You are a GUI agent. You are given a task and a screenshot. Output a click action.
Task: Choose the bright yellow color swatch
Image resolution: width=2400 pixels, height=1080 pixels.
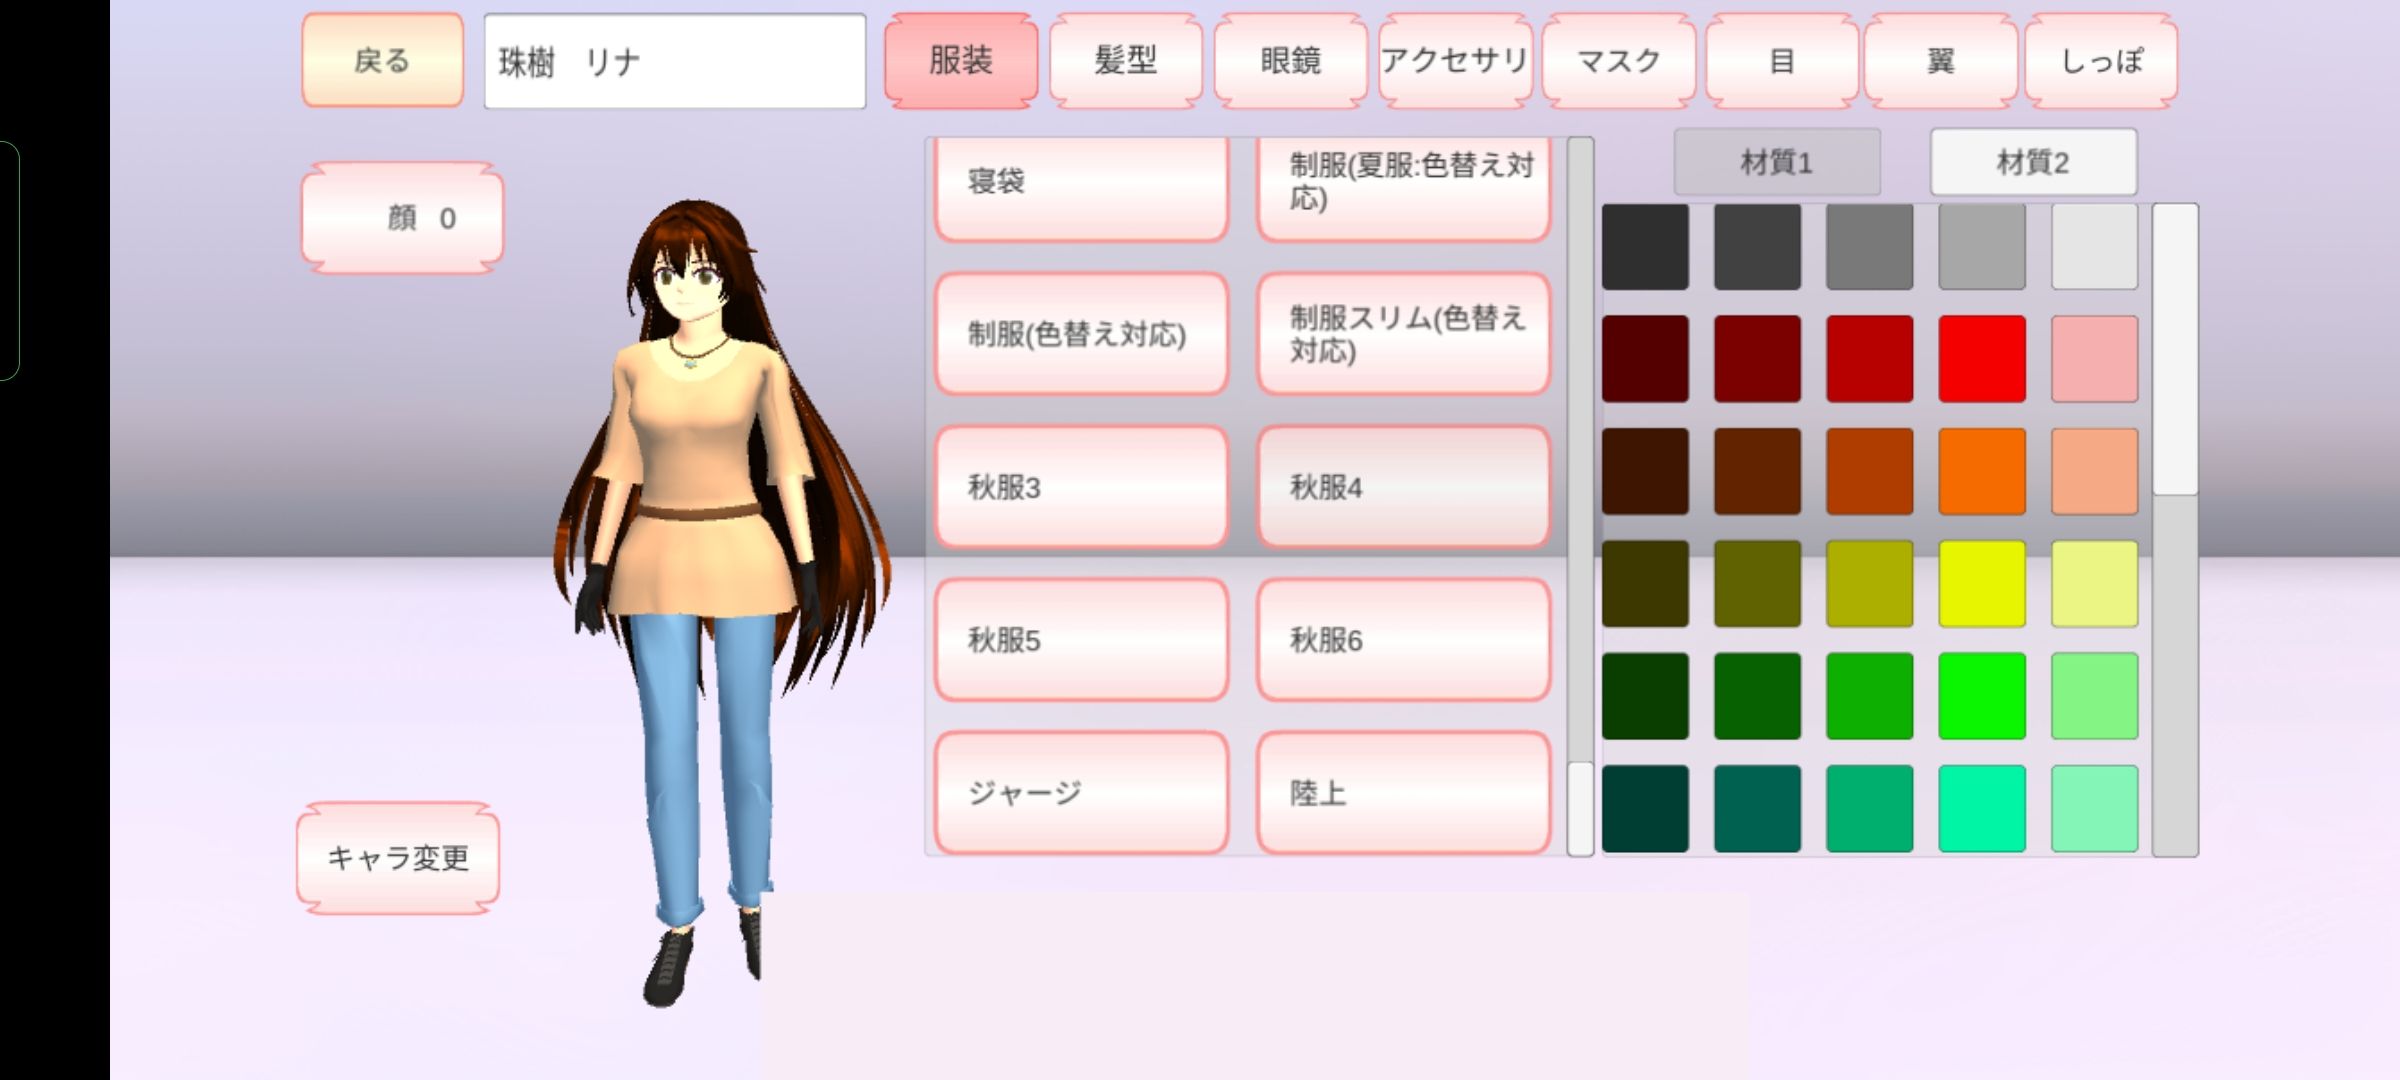pos(1981,584)
